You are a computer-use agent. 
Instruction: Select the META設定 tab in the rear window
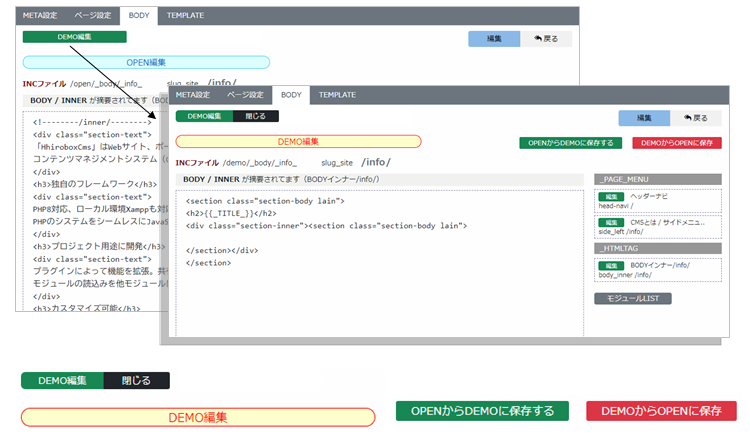[x=41, y=16]
